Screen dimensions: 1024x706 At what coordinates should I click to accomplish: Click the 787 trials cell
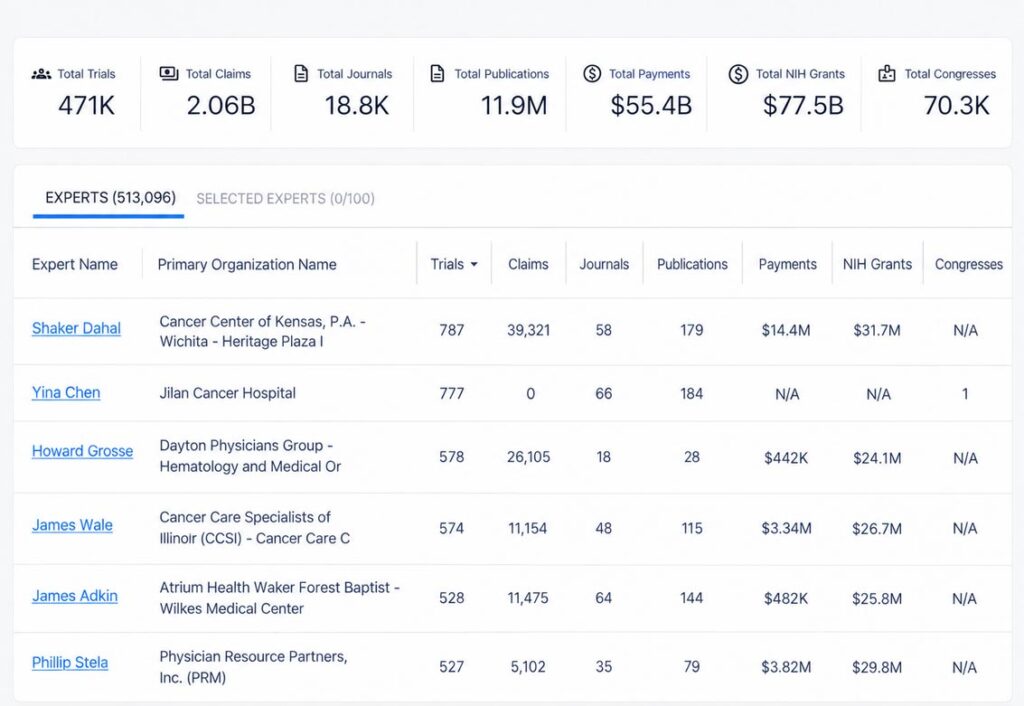click(x=451, y=330)
